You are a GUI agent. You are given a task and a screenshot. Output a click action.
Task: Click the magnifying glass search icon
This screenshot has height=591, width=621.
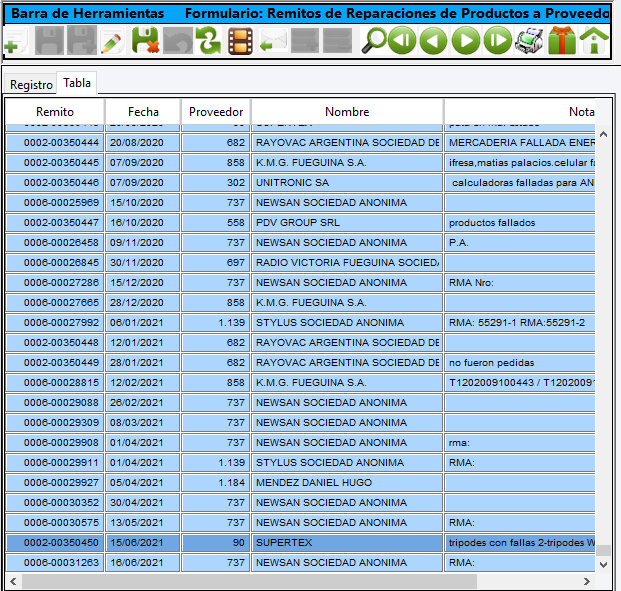(x=373, y=40)
